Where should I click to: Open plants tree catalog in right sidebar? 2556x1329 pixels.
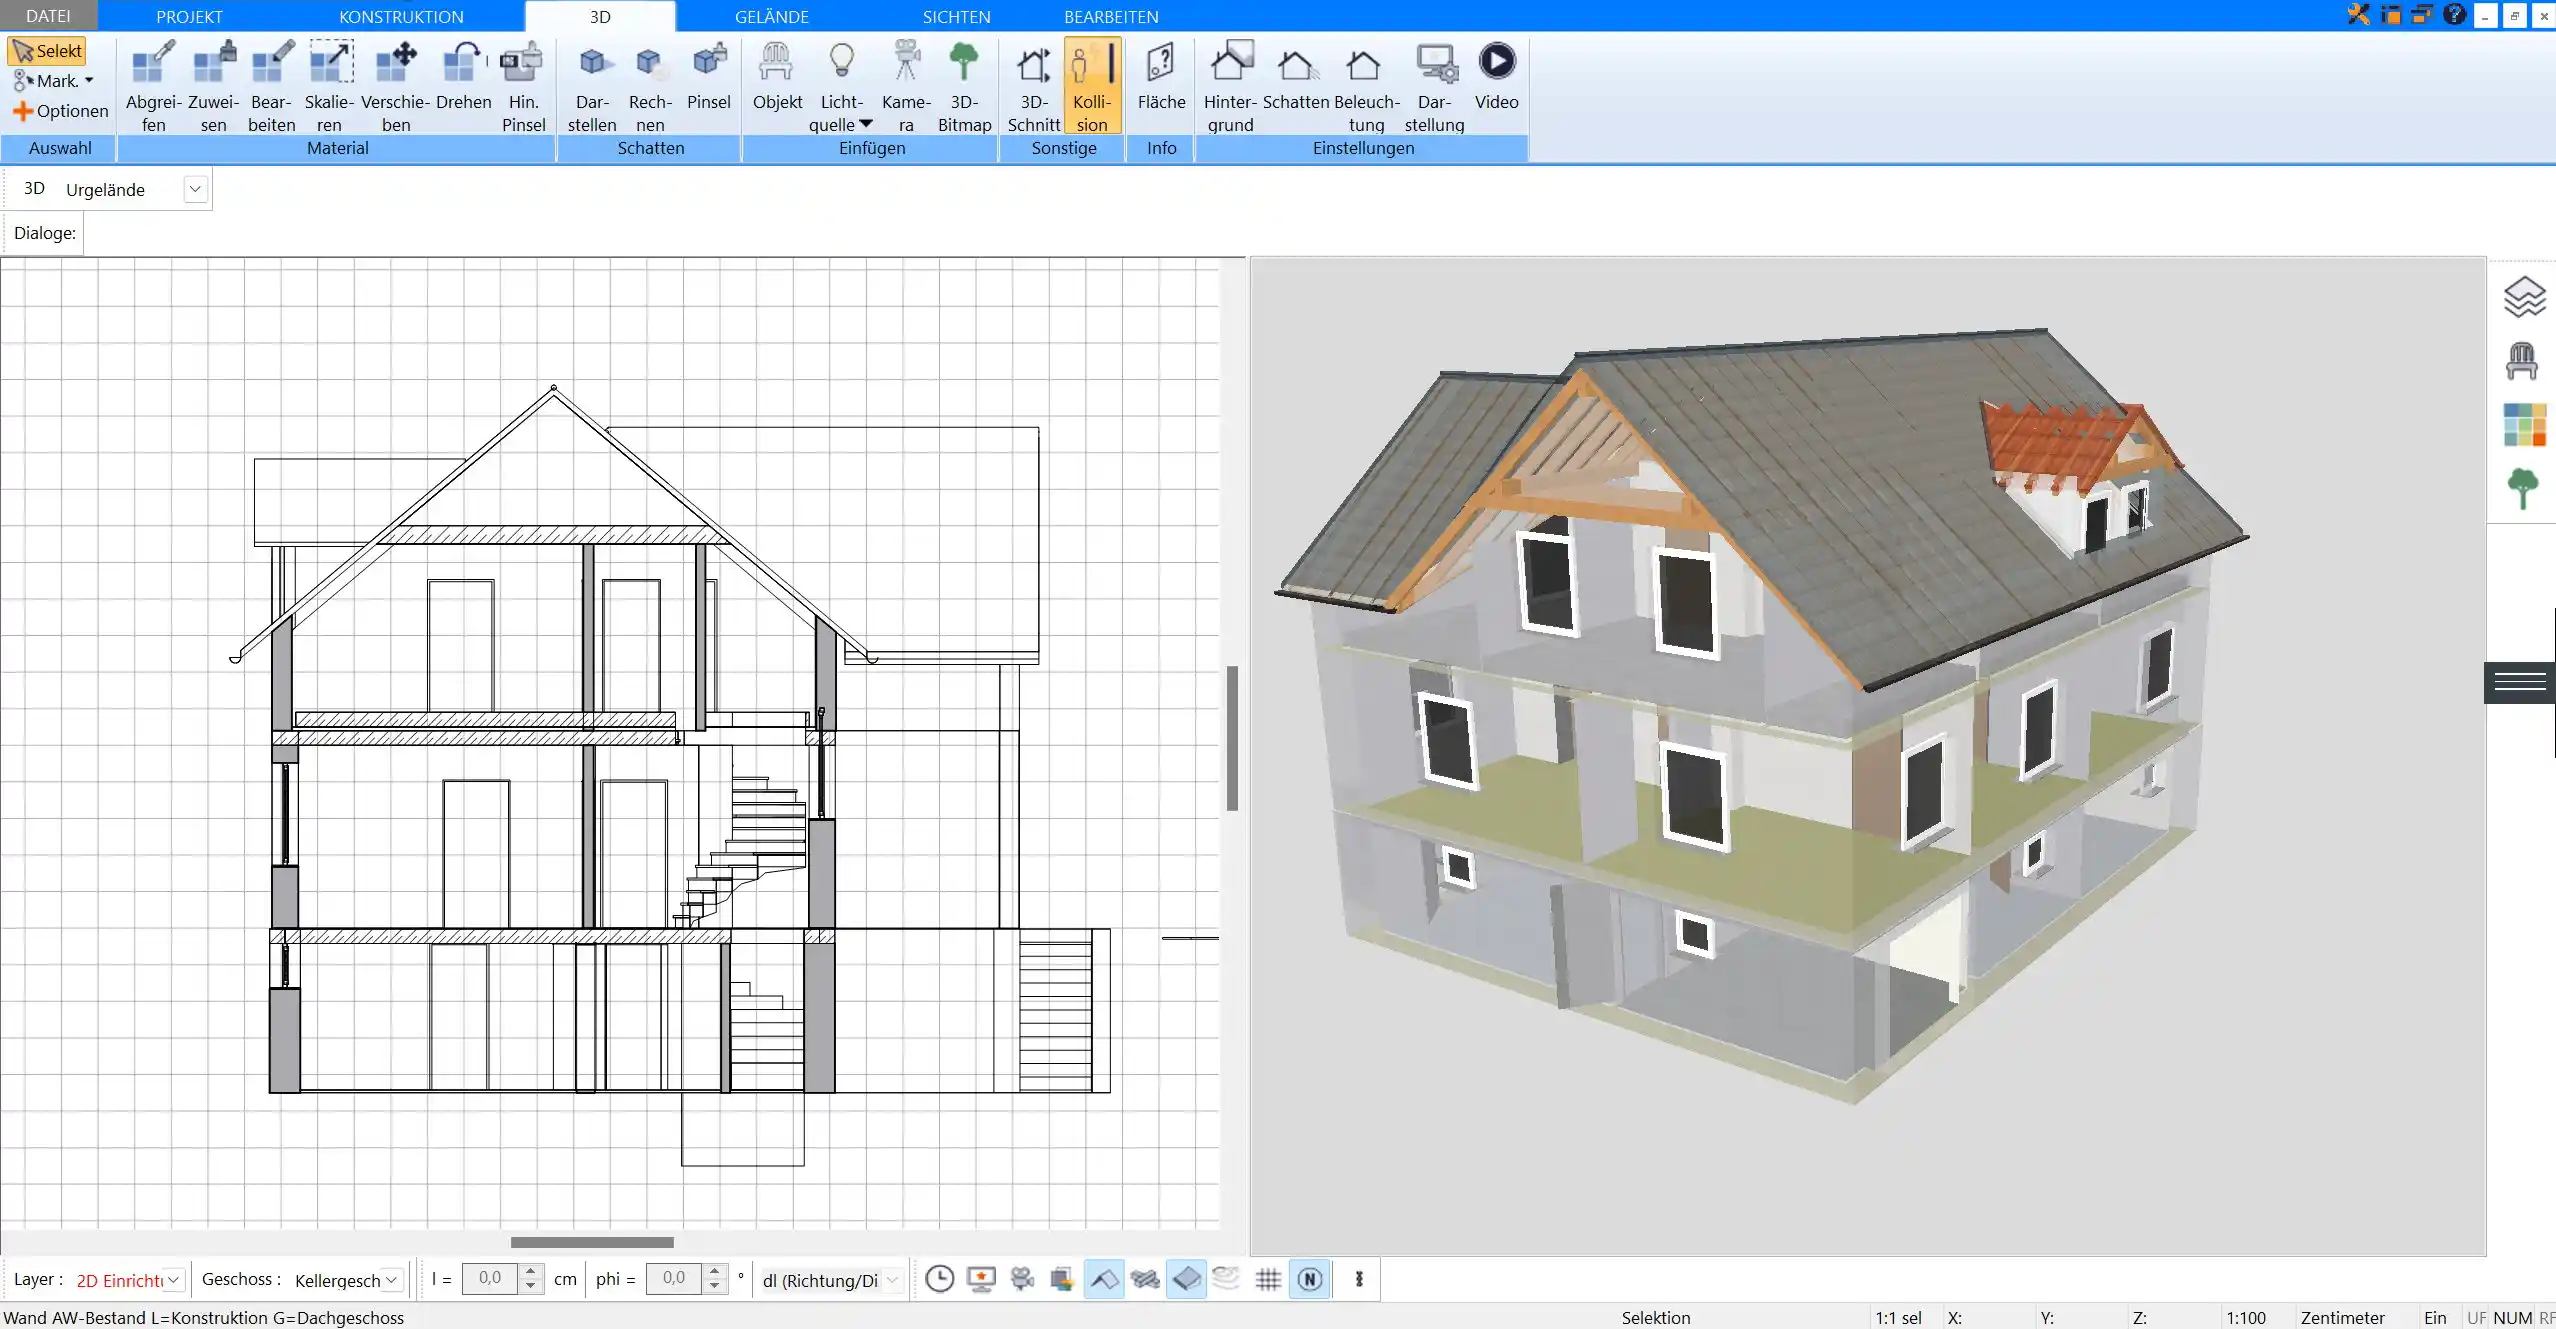tap(2523, 489)
